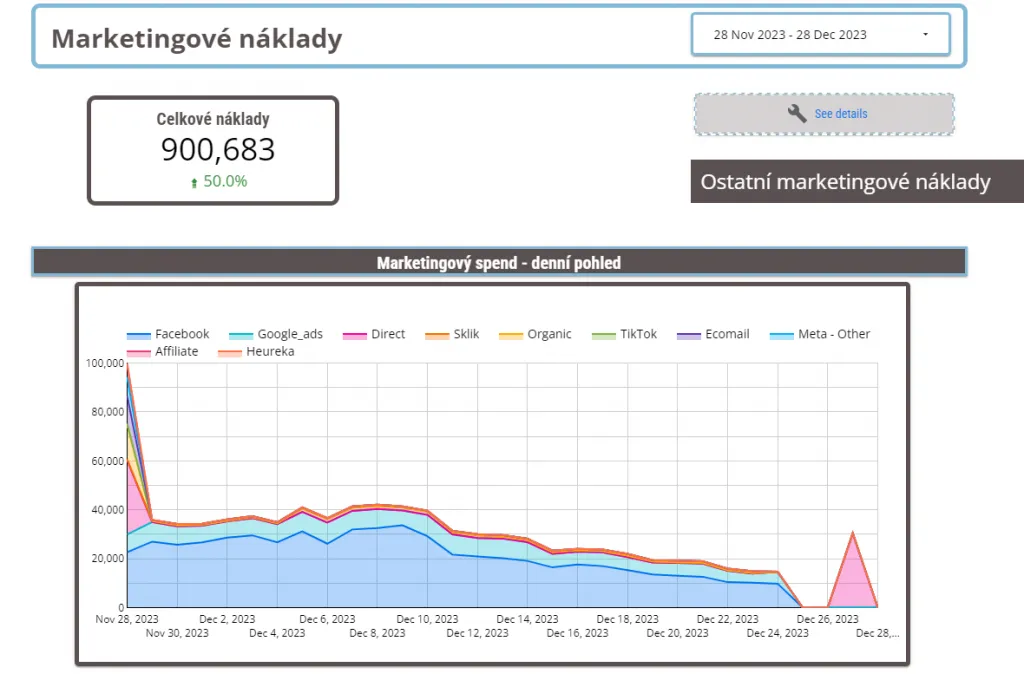Image resolution: width=1024 pixels, height=674 pixels.
Task: Toggle the TikTok legend entry
Action: [x=624, y=334]
